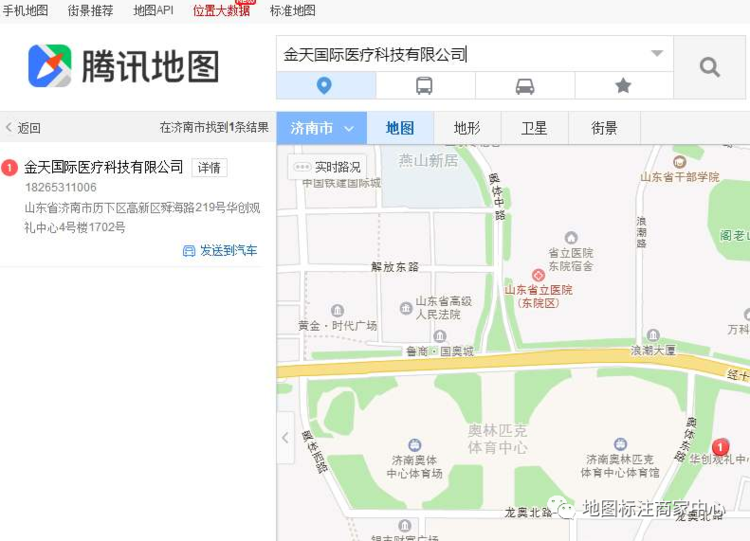Toggle 实时路况 real-time traffic
The image size is (750, 541).
coord(327,167)
